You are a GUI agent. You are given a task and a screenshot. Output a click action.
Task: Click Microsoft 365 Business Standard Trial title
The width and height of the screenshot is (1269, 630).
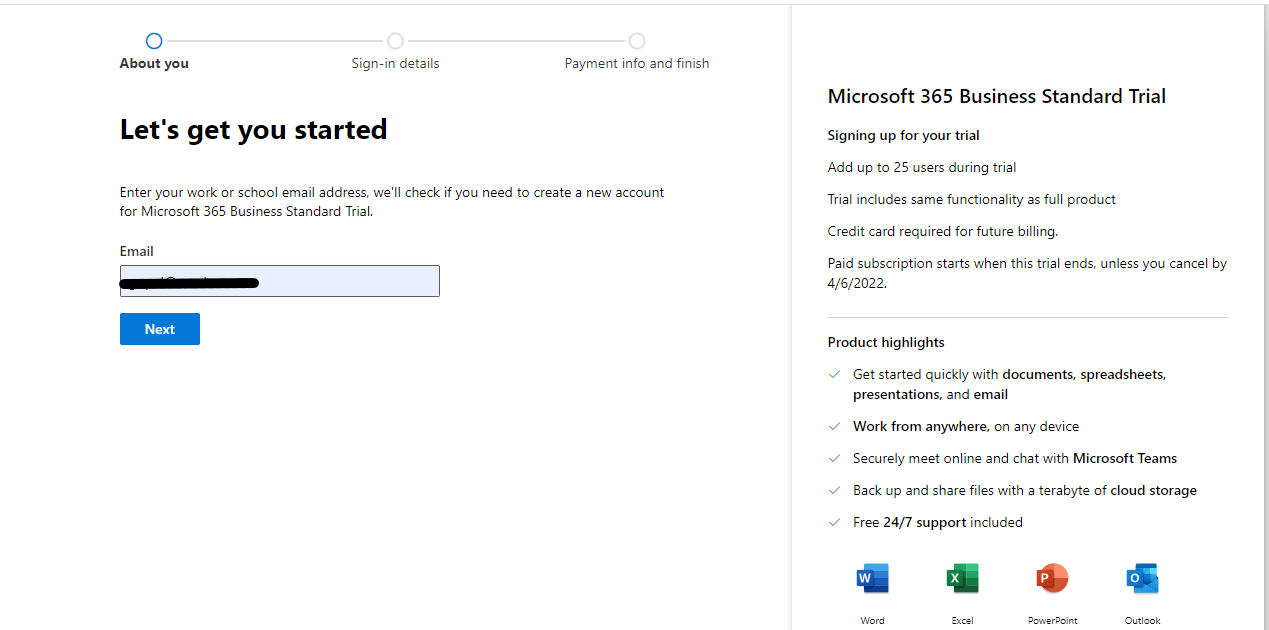pyautogui.click(x=997, y=96)
